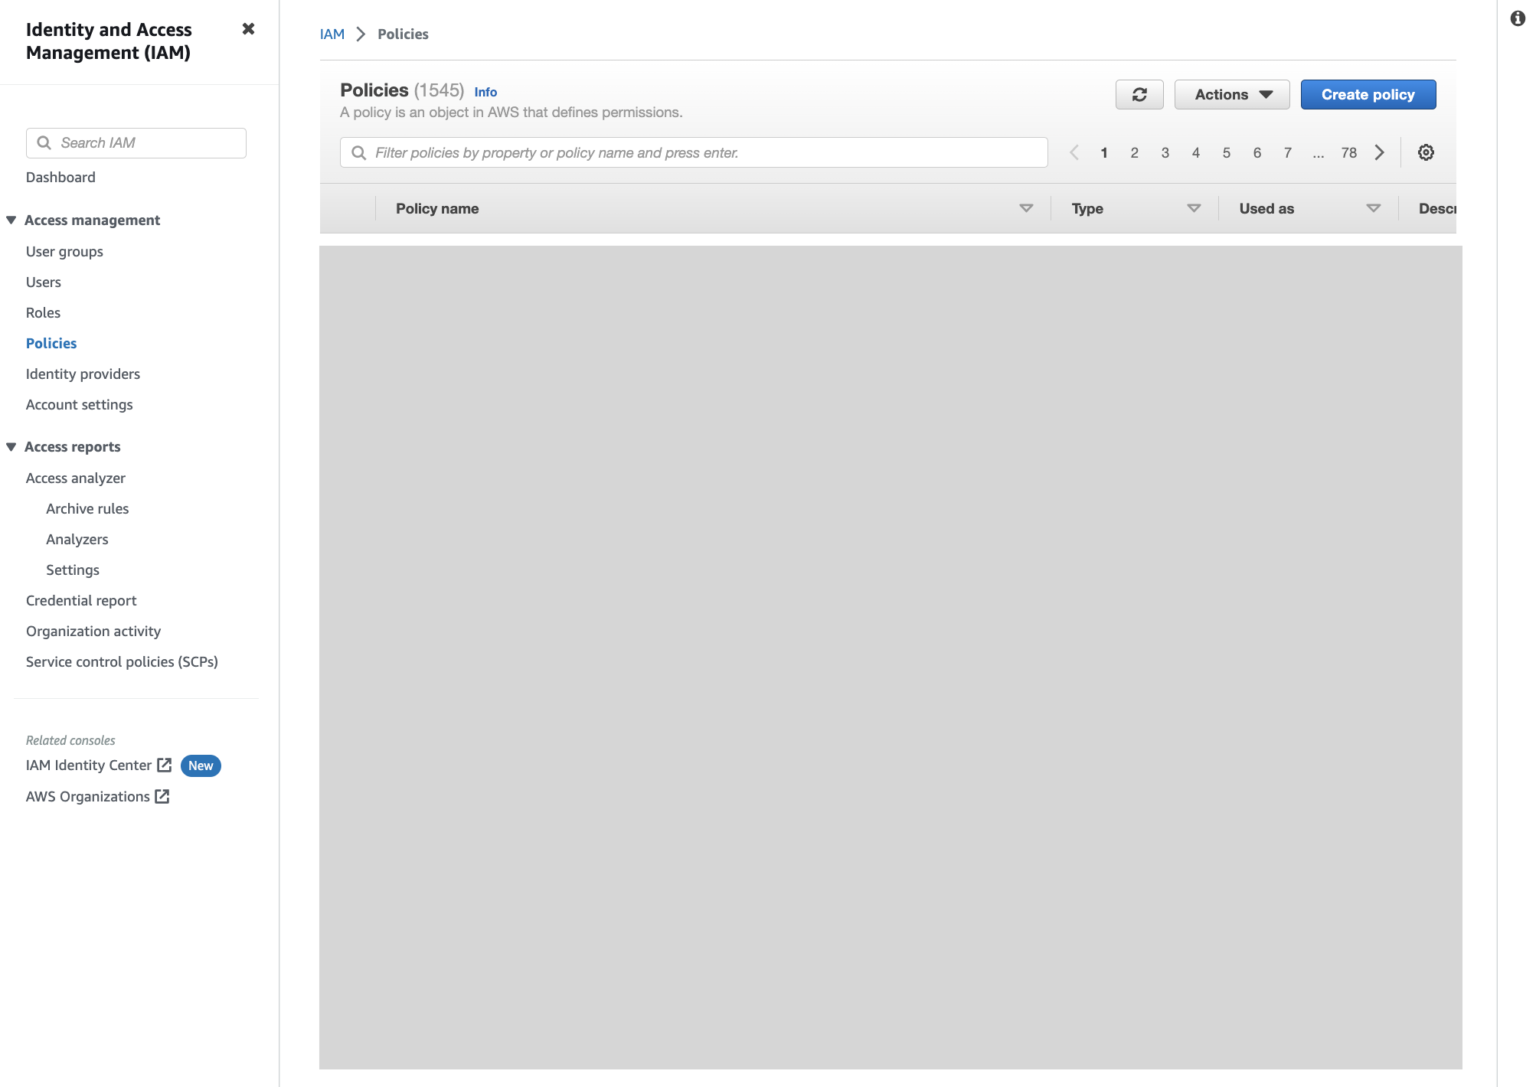Open the Policy name sort dropdown
The height and width of the screenshot is (1087, 1536).
[1026, 208]
